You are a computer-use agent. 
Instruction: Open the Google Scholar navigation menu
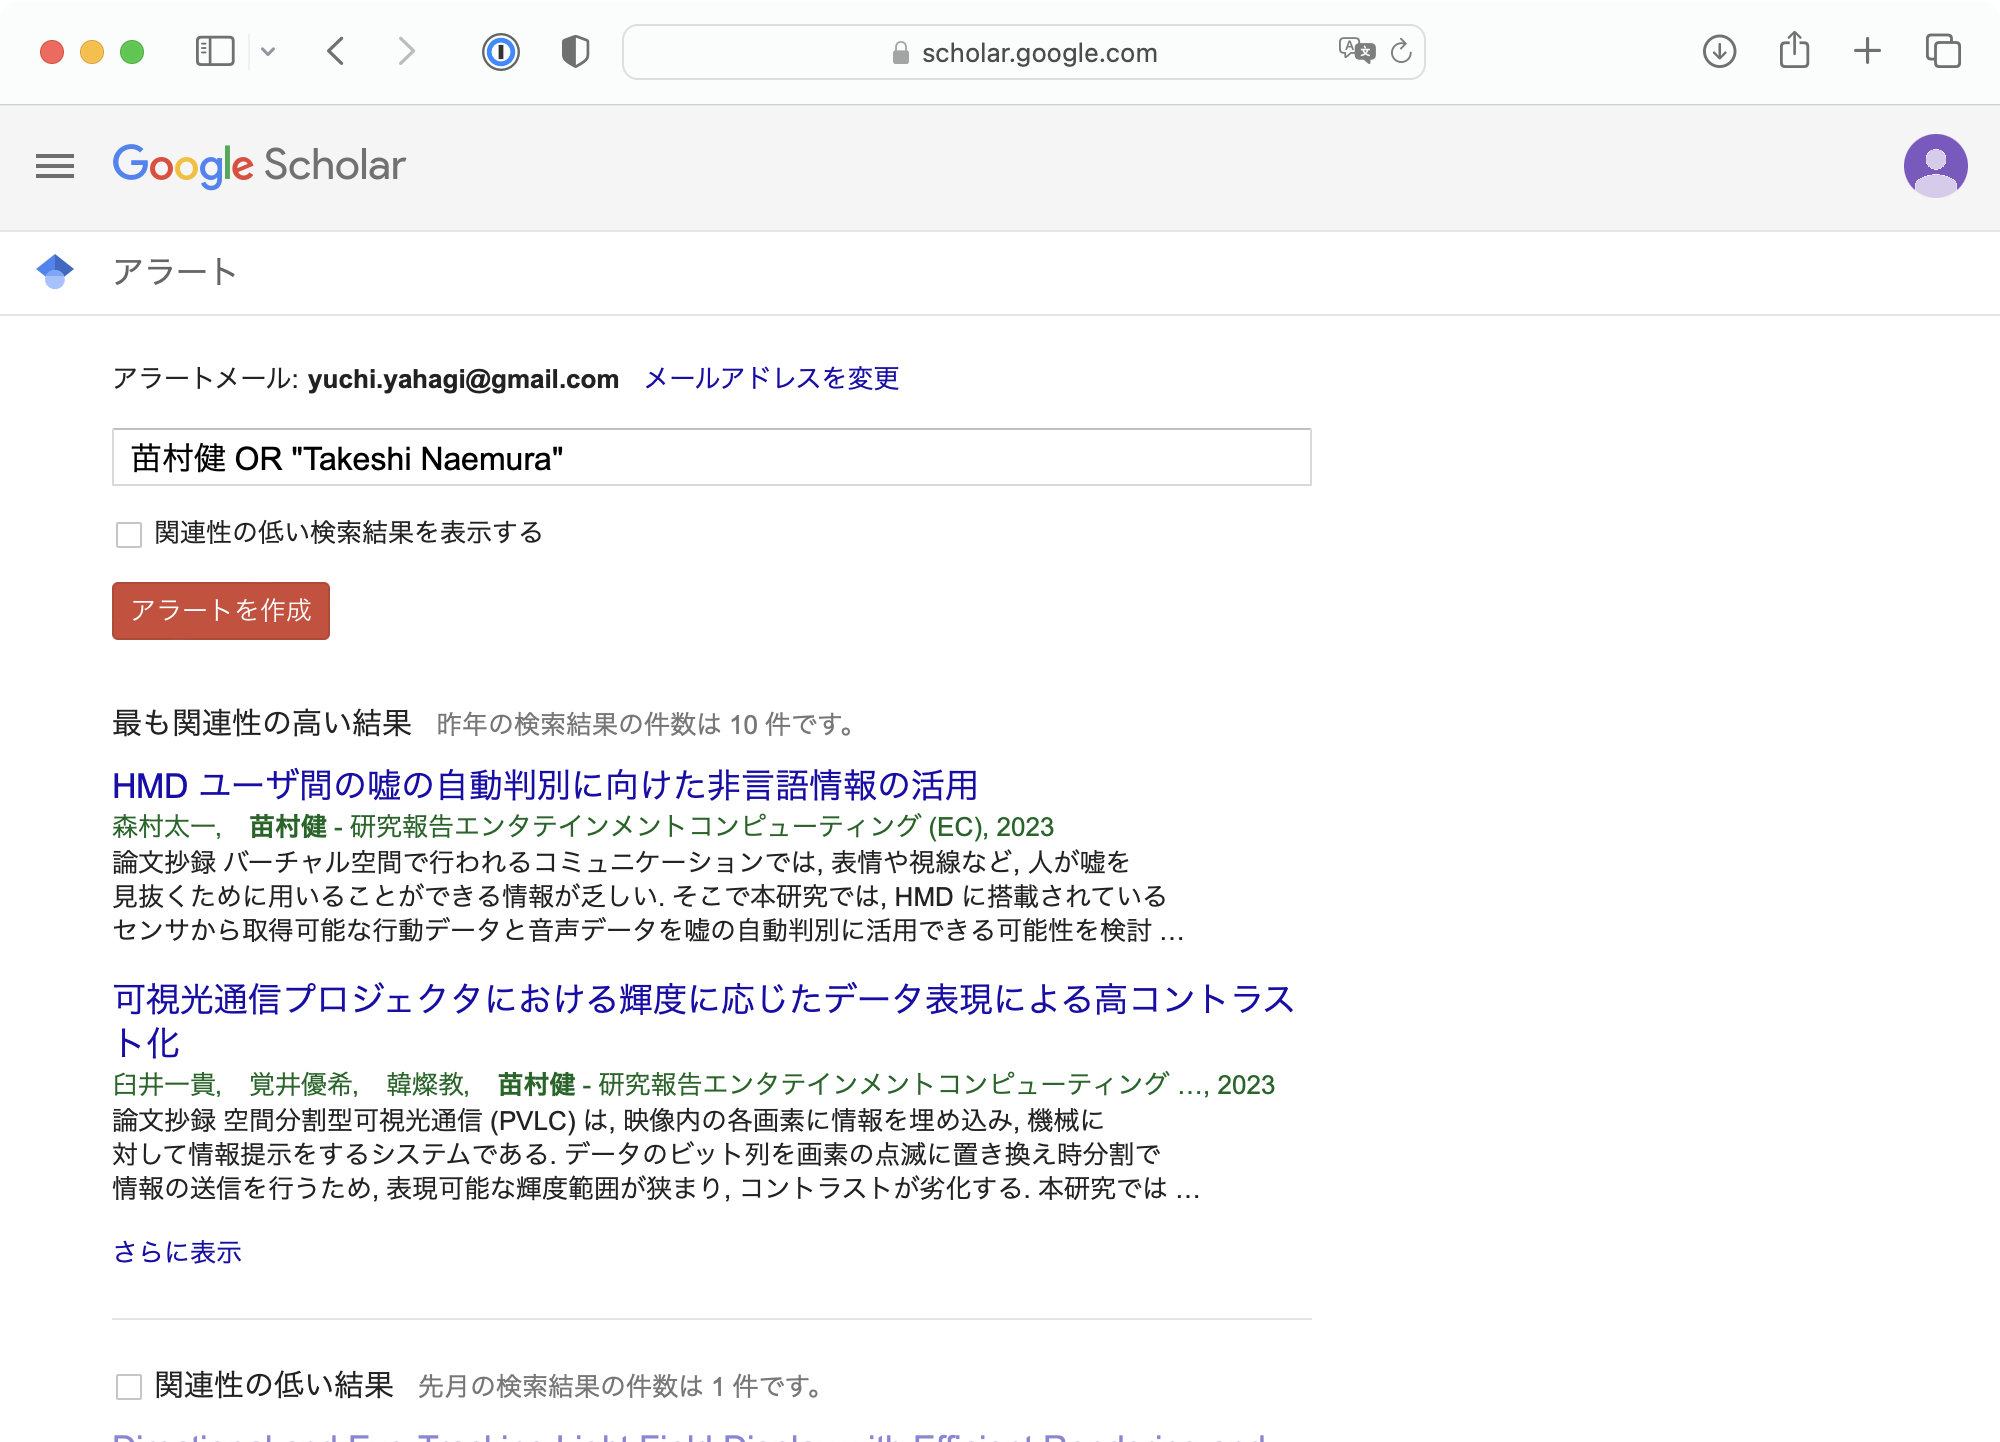[x=55, y=166]
